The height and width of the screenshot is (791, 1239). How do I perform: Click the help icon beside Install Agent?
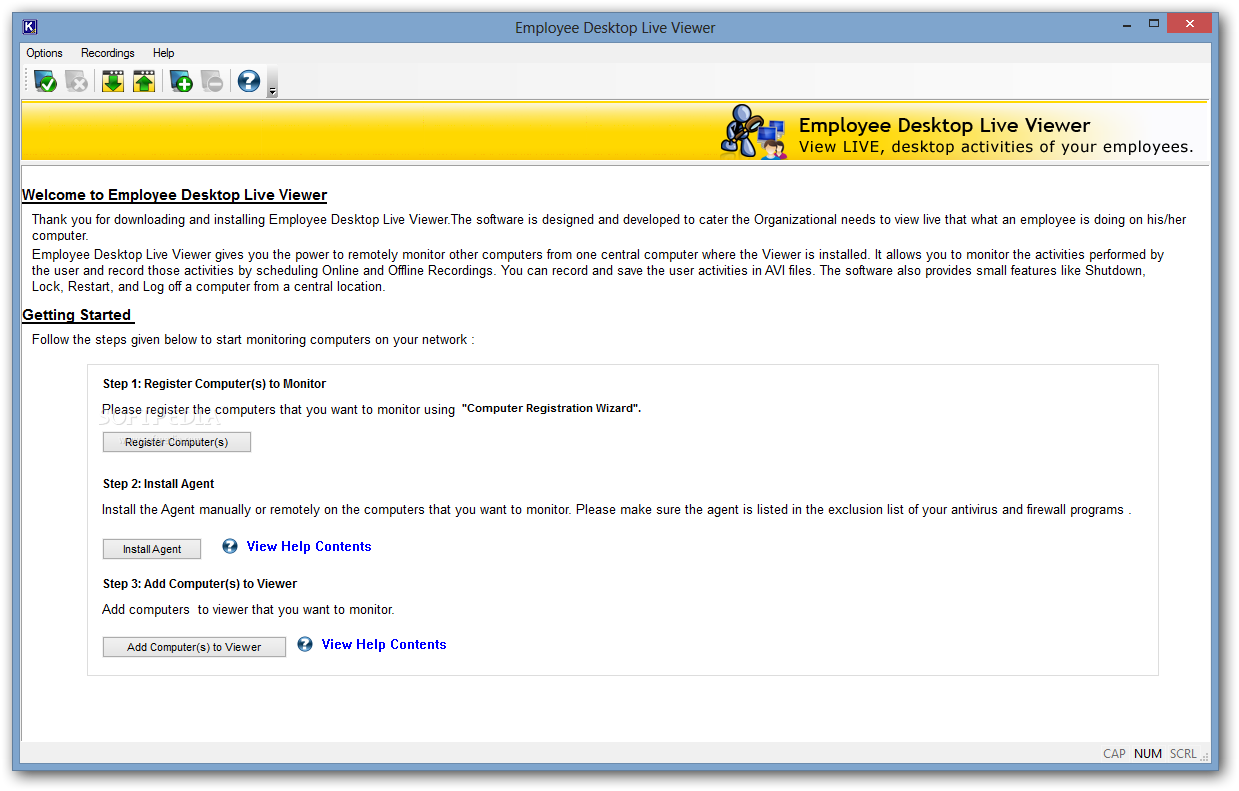point(230,546)
